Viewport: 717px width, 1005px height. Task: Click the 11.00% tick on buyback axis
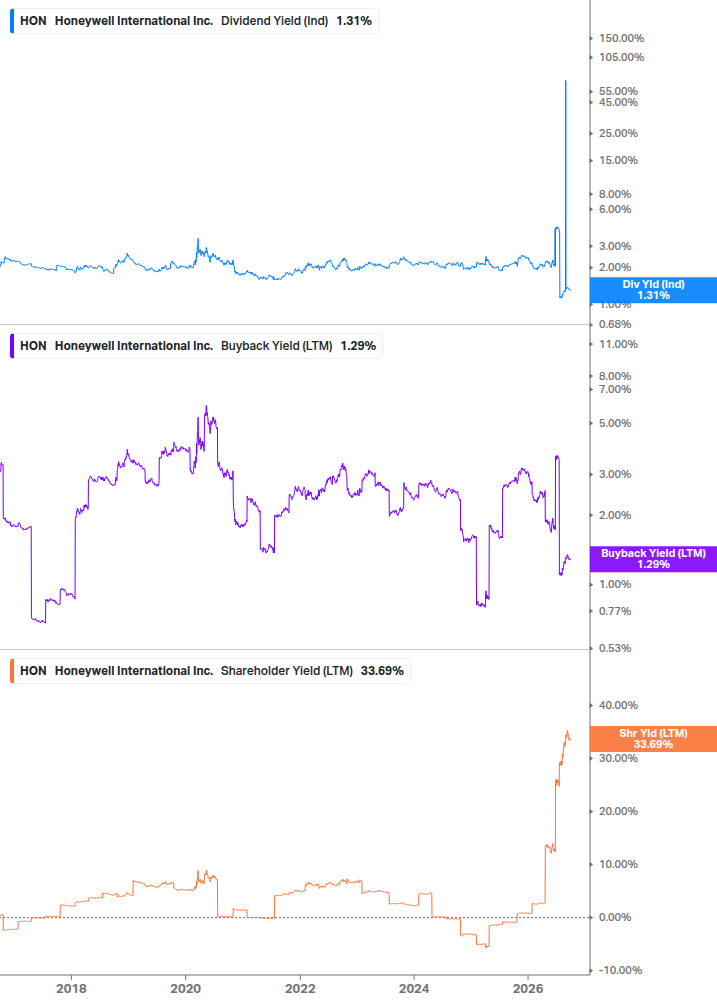[x=618, y=344]
